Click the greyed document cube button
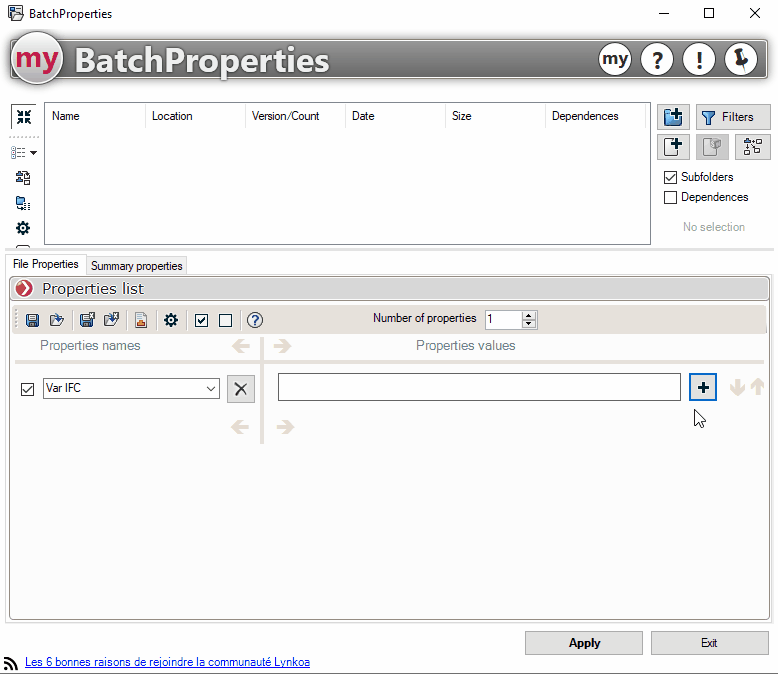The height and width of the screenshot is (674, 778). tap(712, 147)
